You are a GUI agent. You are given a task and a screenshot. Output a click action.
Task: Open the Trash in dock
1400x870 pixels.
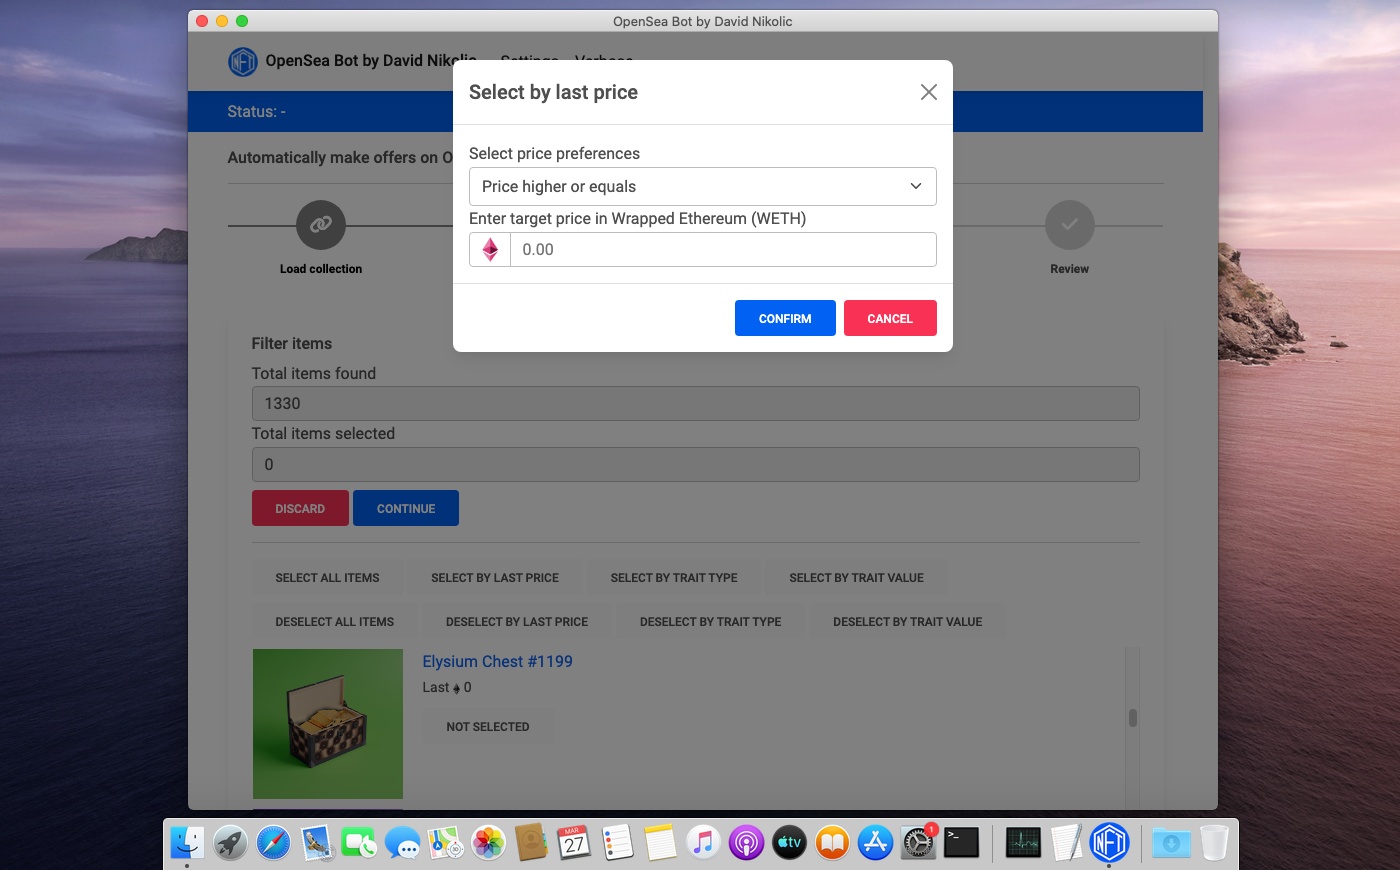[x=1214, y=843]
